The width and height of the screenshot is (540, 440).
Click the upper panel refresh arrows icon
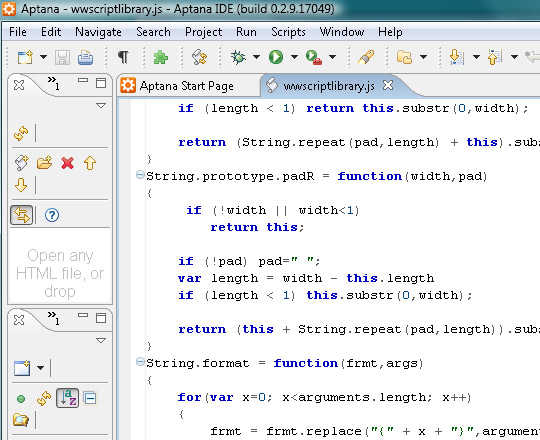[x=21, y=134]
